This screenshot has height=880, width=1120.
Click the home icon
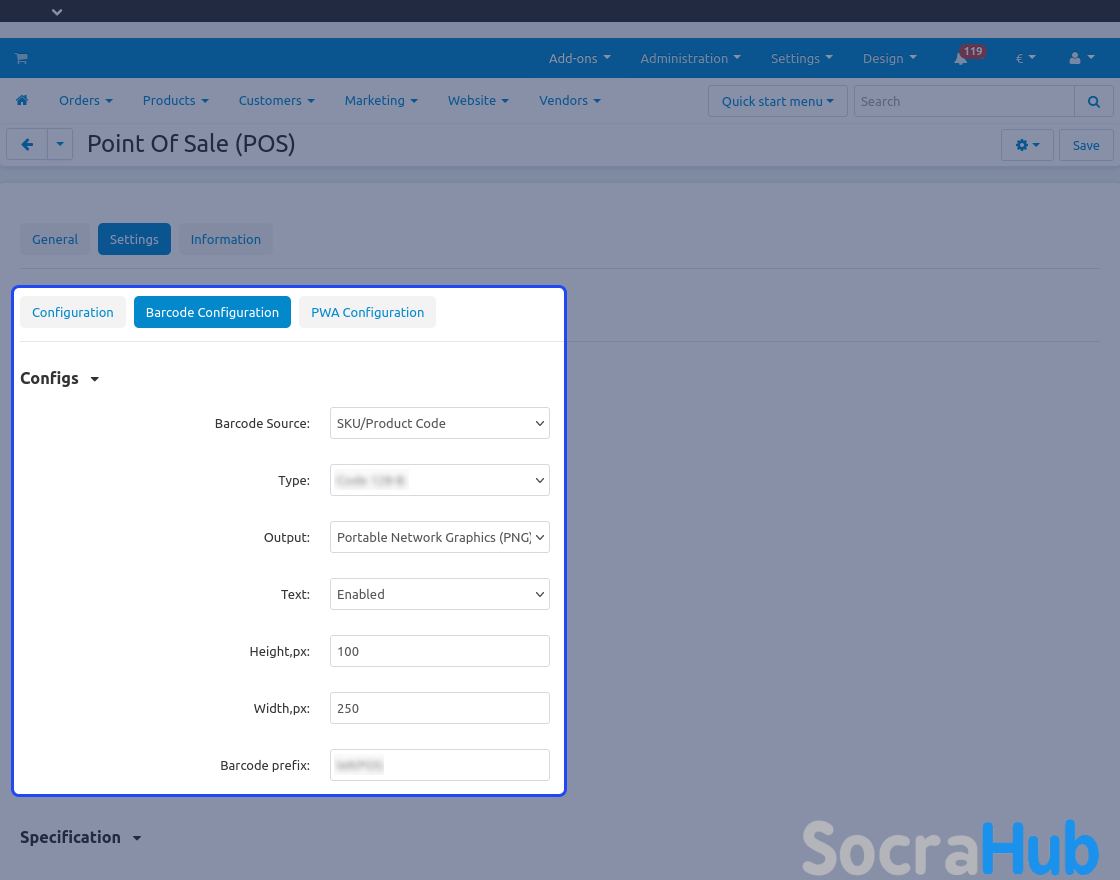click(22, 101)
